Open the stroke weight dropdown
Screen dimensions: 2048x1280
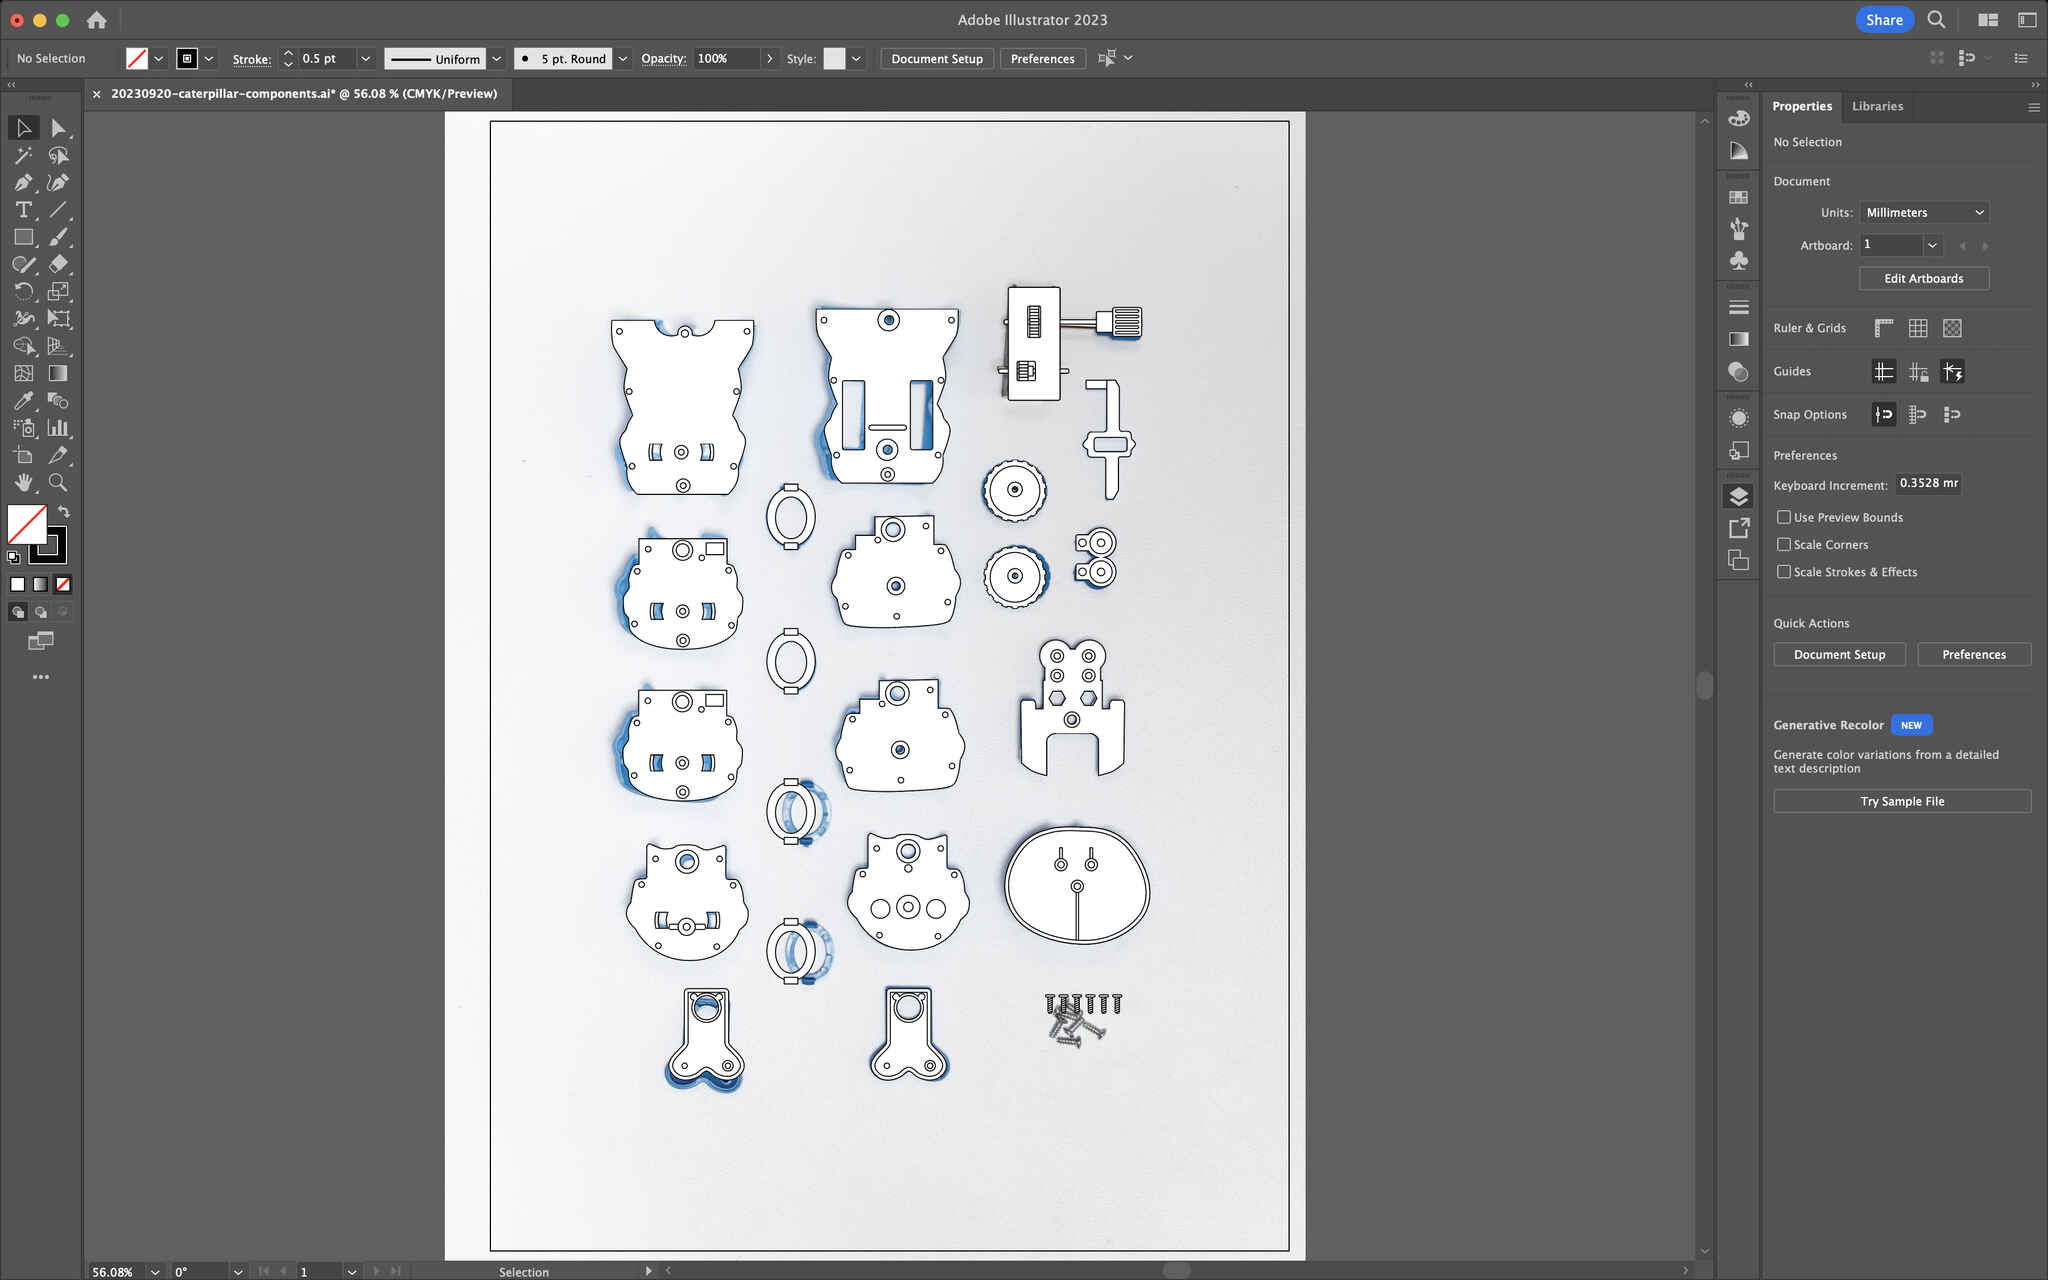pyautogui.click(x=365, y=59)
